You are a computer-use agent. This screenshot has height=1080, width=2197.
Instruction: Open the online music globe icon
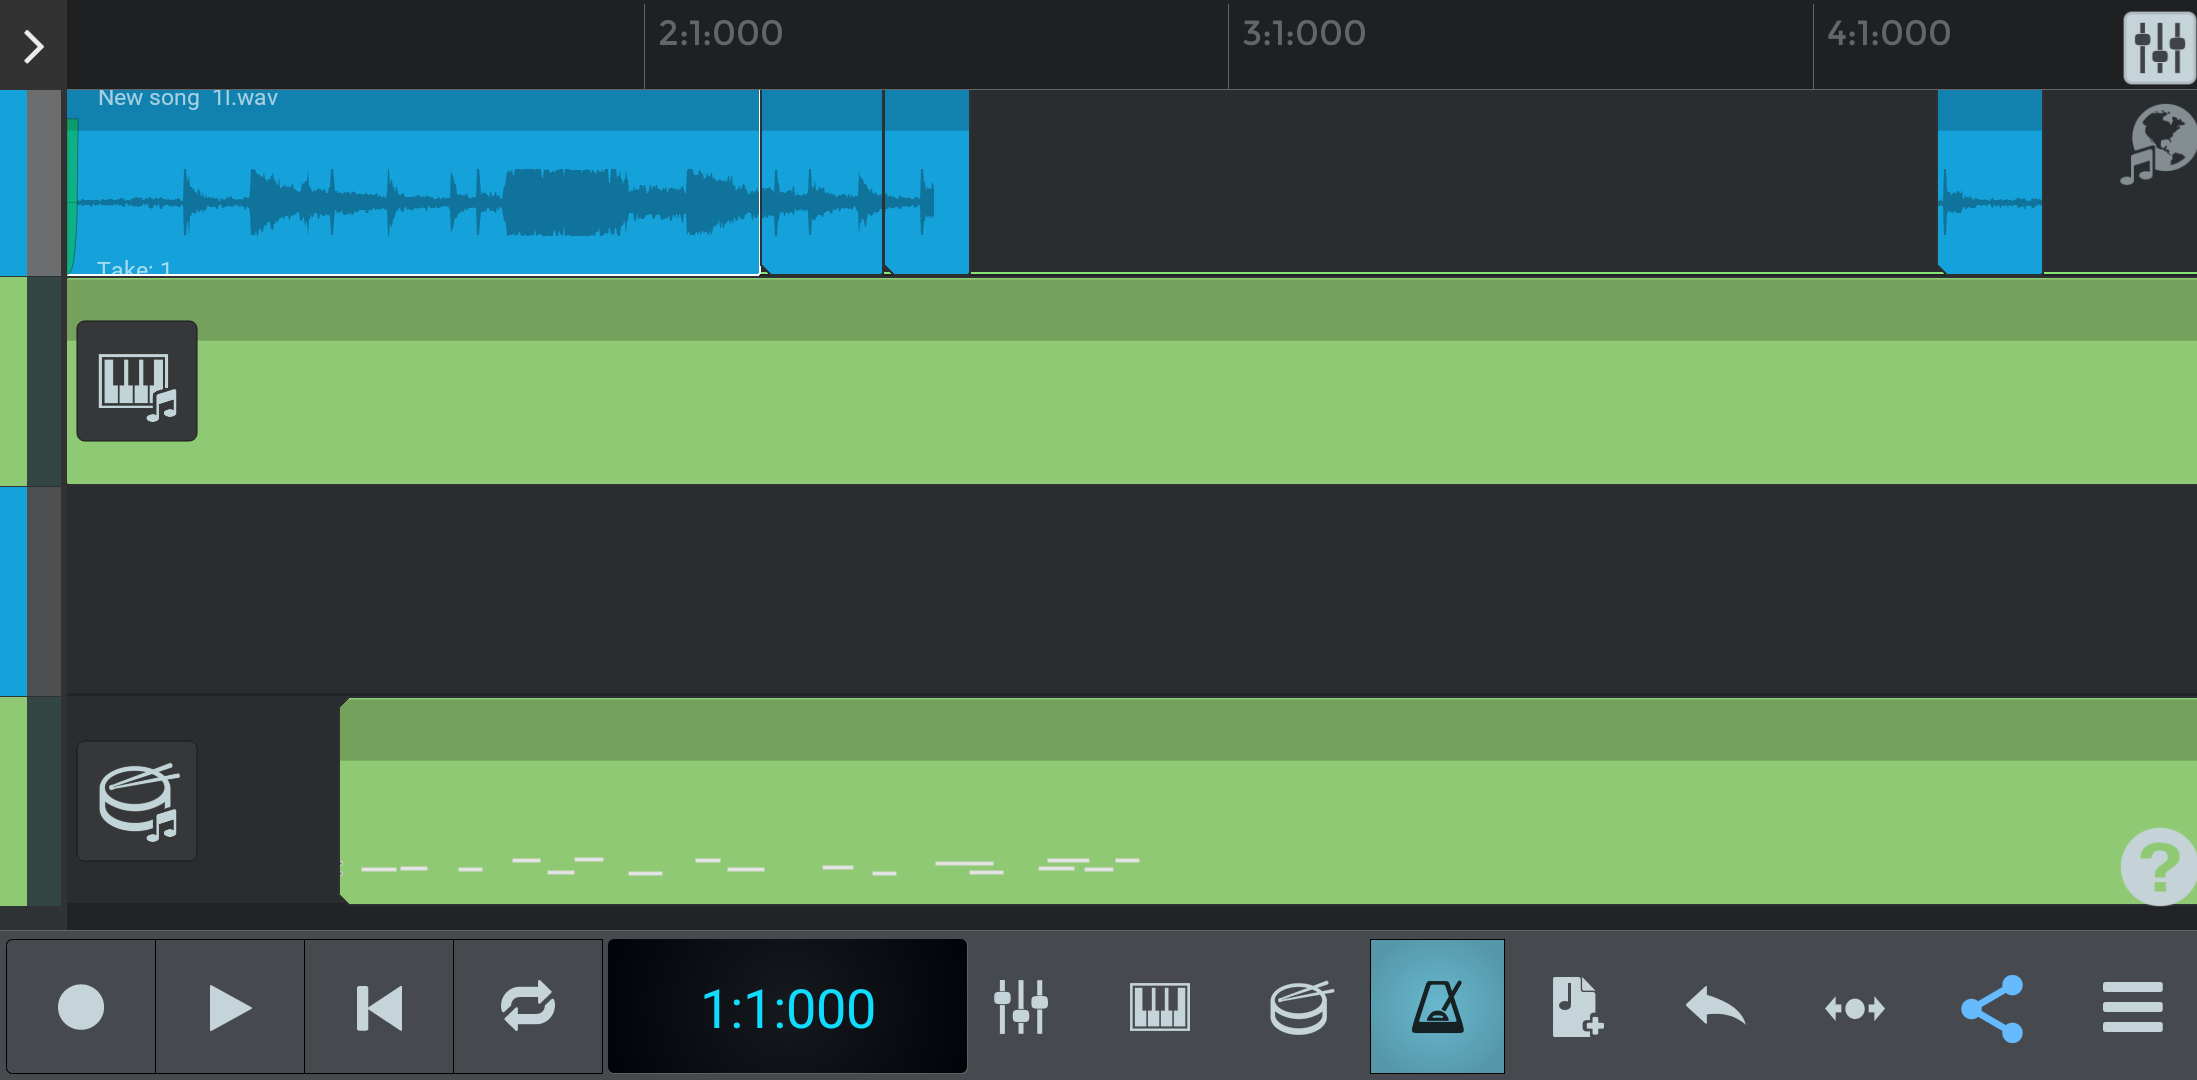tap(2159, 146)
